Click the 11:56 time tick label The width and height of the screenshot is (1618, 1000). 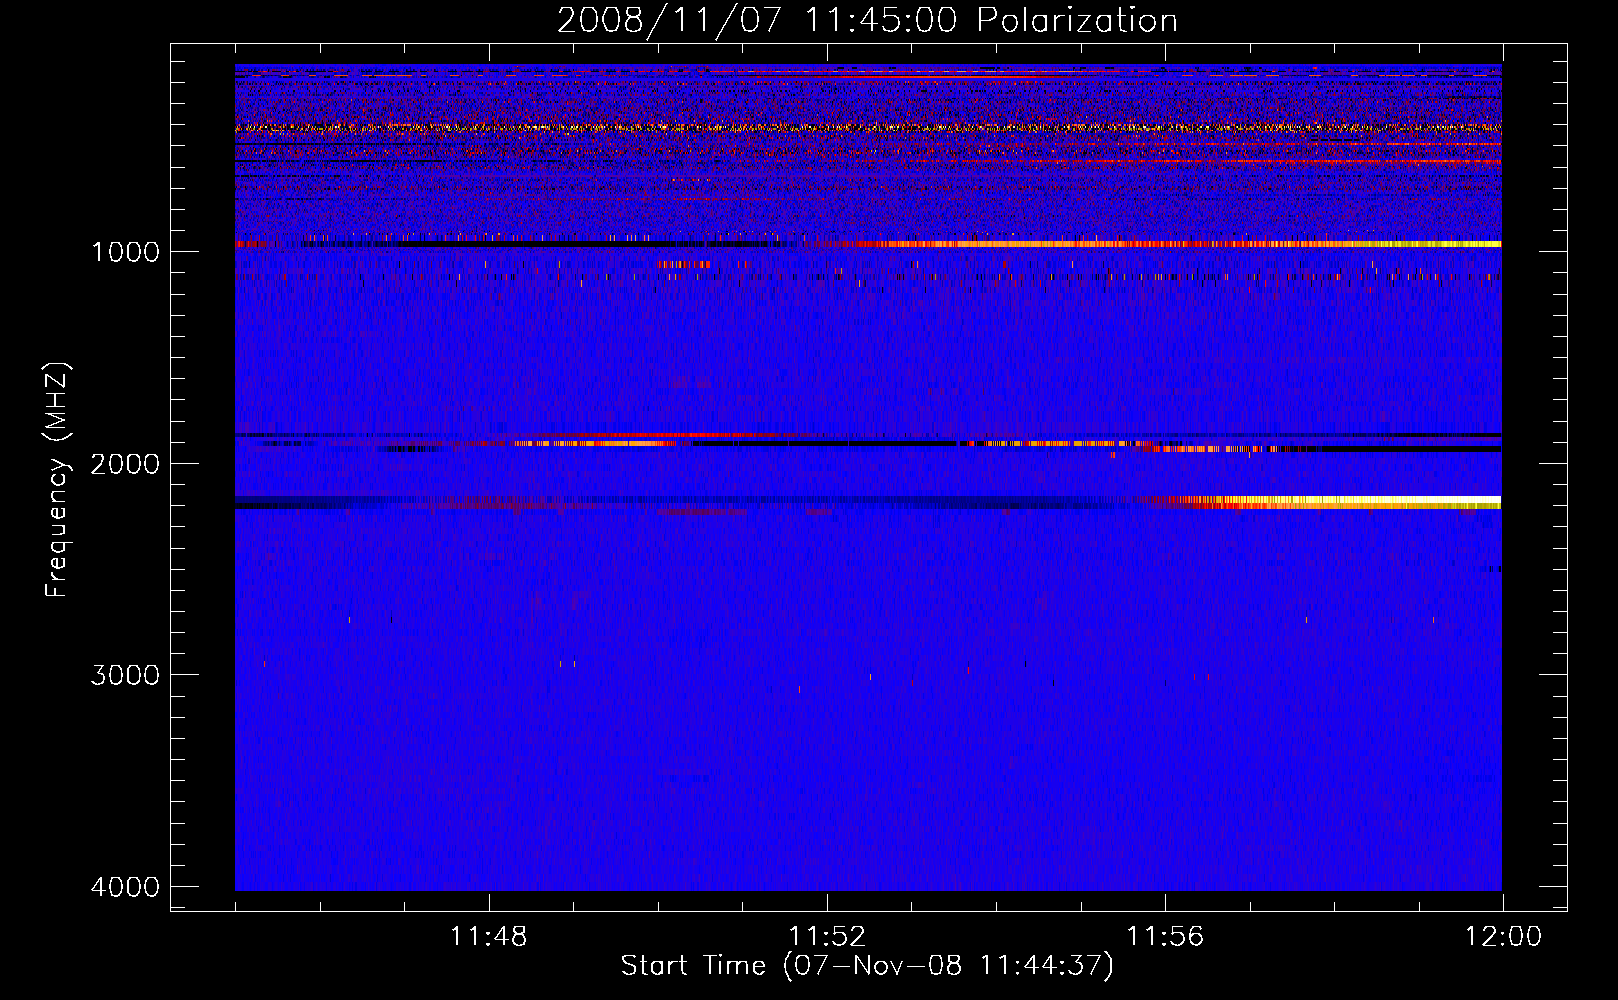(1165, 937)
